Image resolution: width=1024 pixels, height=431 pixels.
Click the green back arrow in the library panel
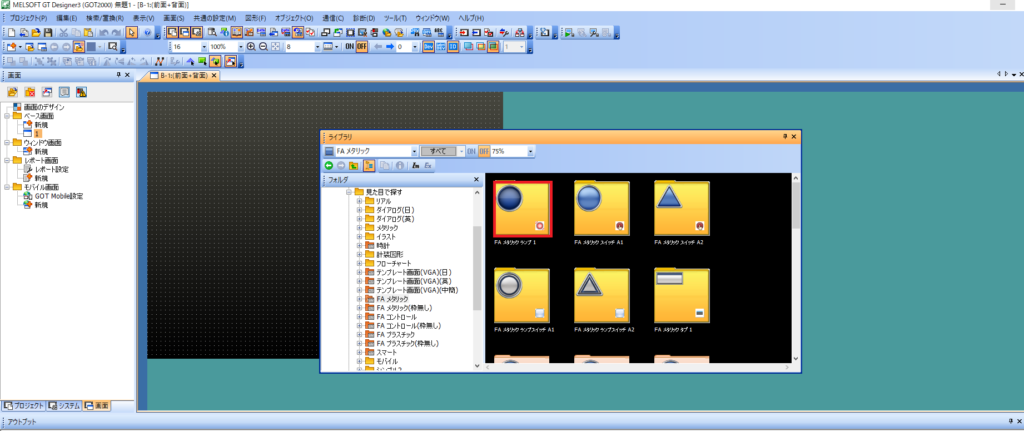click(x=329, y=165)
